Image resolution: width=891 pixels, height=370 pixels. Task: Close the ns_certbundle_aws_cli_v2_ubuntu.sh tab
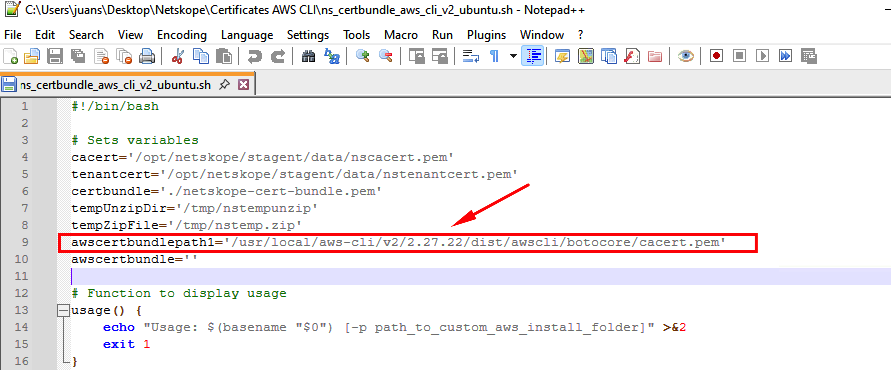[243, 85]
